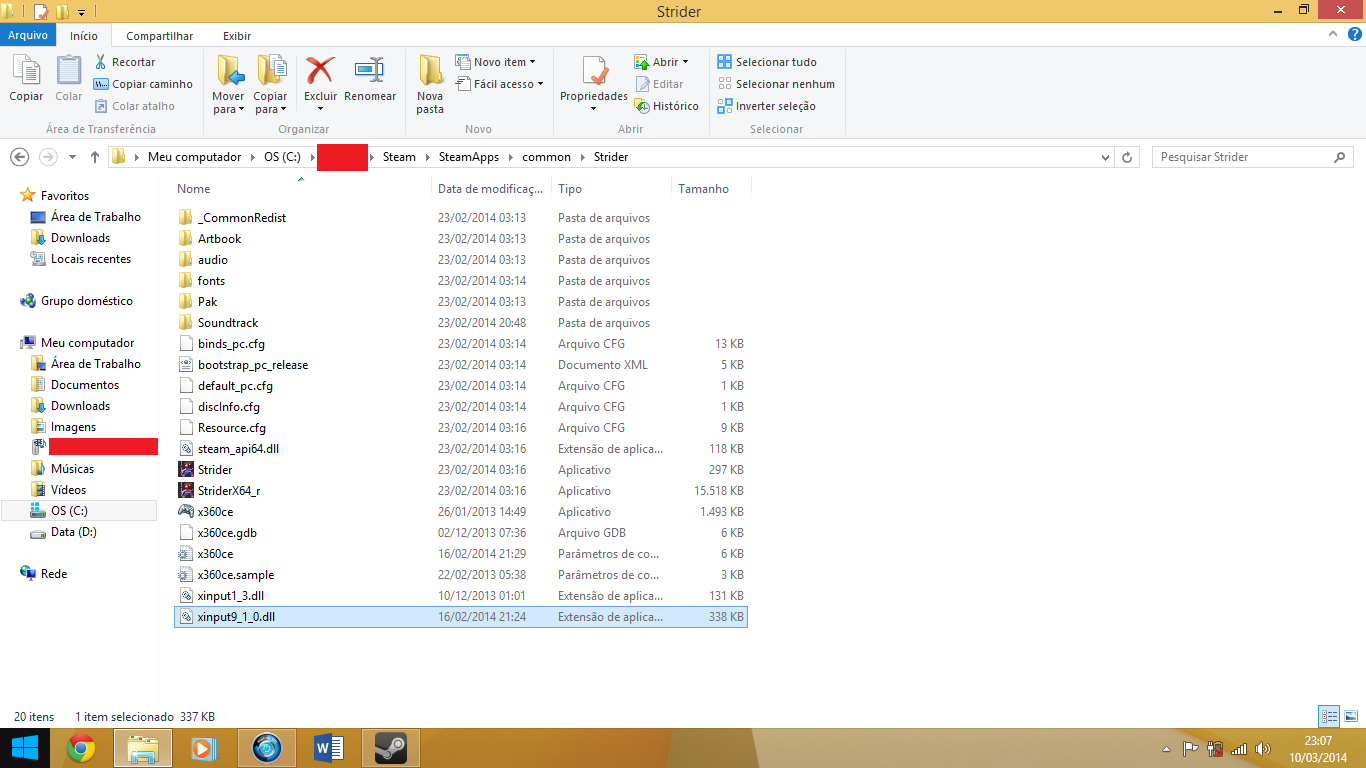This screenshot has width=1366, height=768.
Task: Click Colar atalho in ribbon
Action: 134,106
